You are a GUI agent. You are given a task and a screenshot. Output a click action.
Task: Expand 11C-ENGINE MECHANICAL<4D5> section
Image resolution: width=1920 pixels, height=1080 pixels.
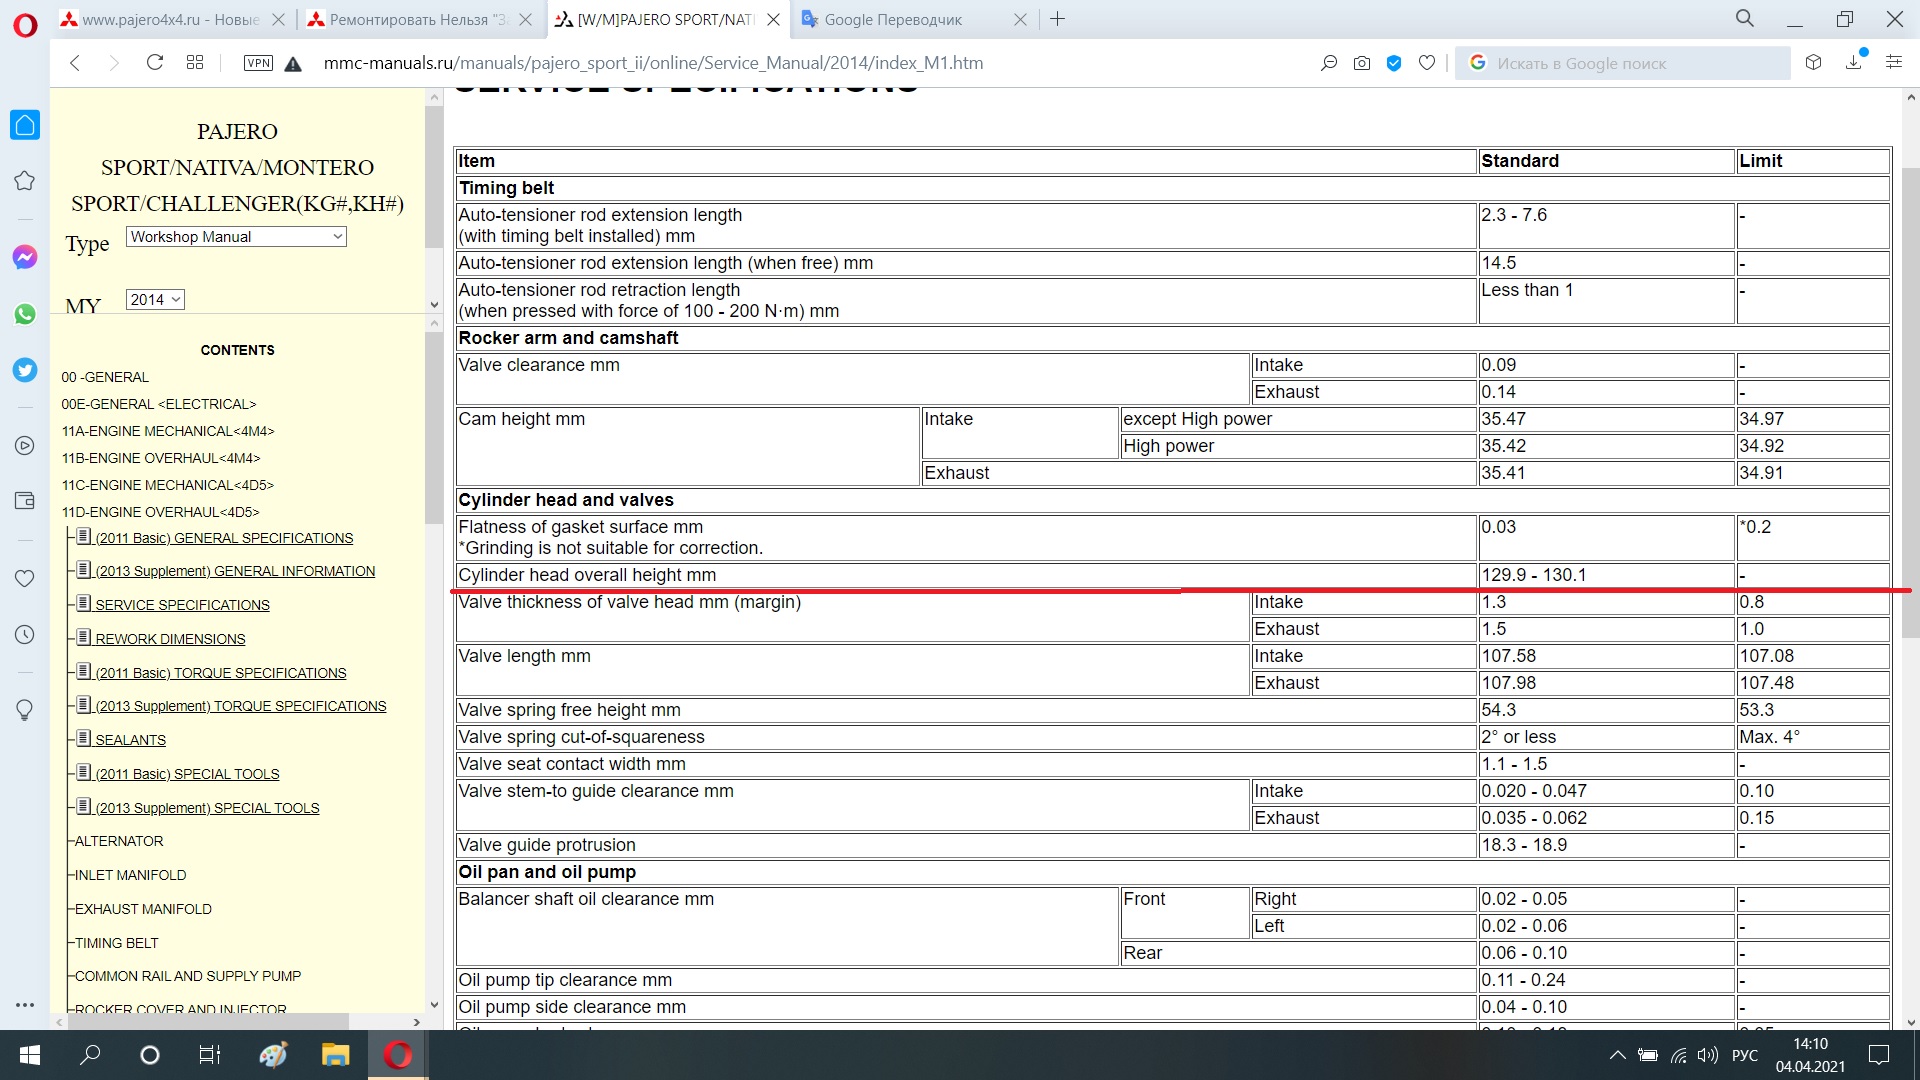pos(167,485)
